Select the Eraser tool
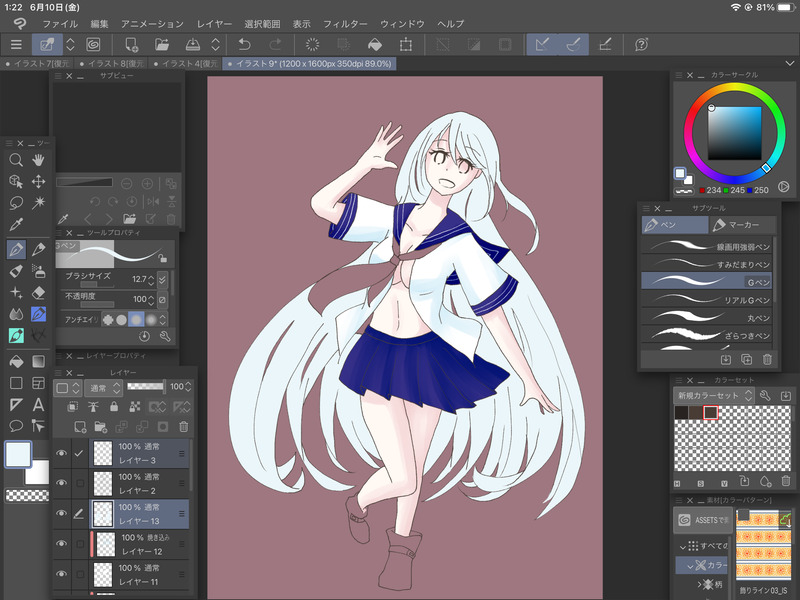Screen dimensions: 800x600 (x=38, y=293)
